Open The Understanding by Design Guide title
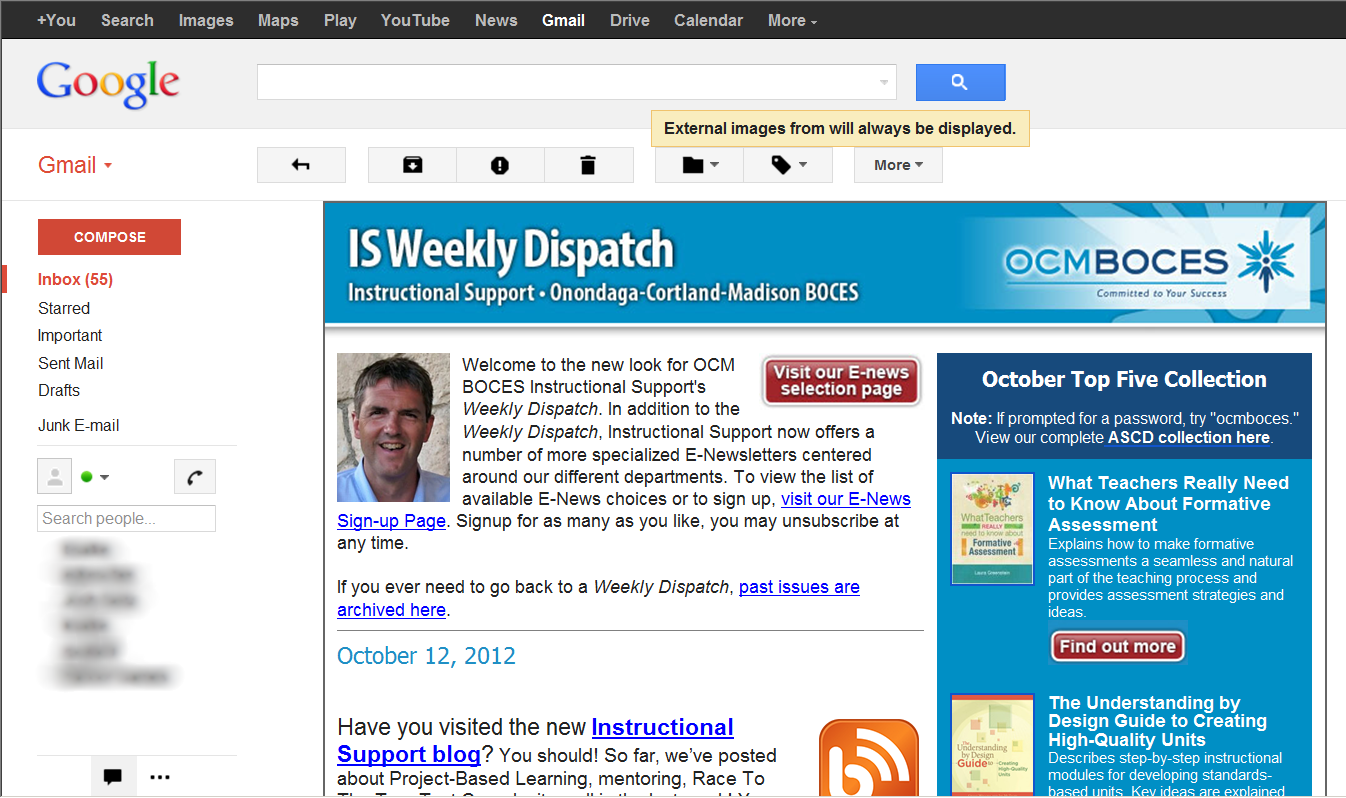The image size is (1346, 798). [x=1158, y=721]
